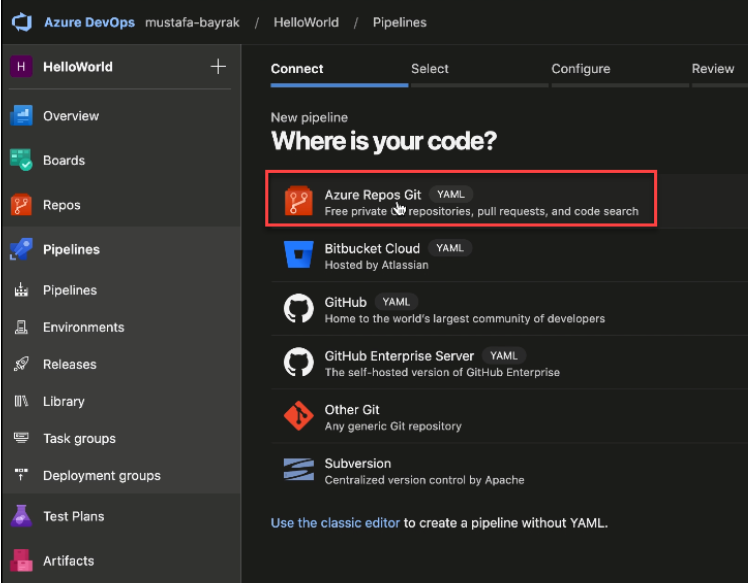The image size is (748, 583).
Task: Click the GitHub Enterprise Server icon
Action: (298, 363)
